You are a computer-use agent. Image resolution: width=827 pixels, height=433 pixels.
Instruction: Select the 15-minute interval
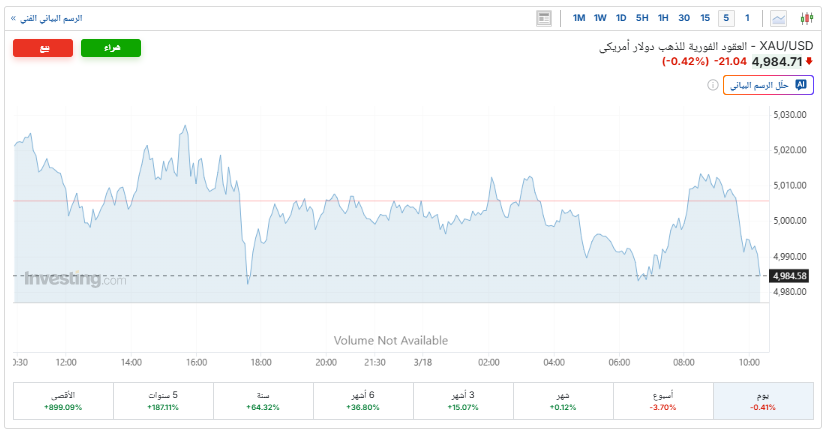705,18
